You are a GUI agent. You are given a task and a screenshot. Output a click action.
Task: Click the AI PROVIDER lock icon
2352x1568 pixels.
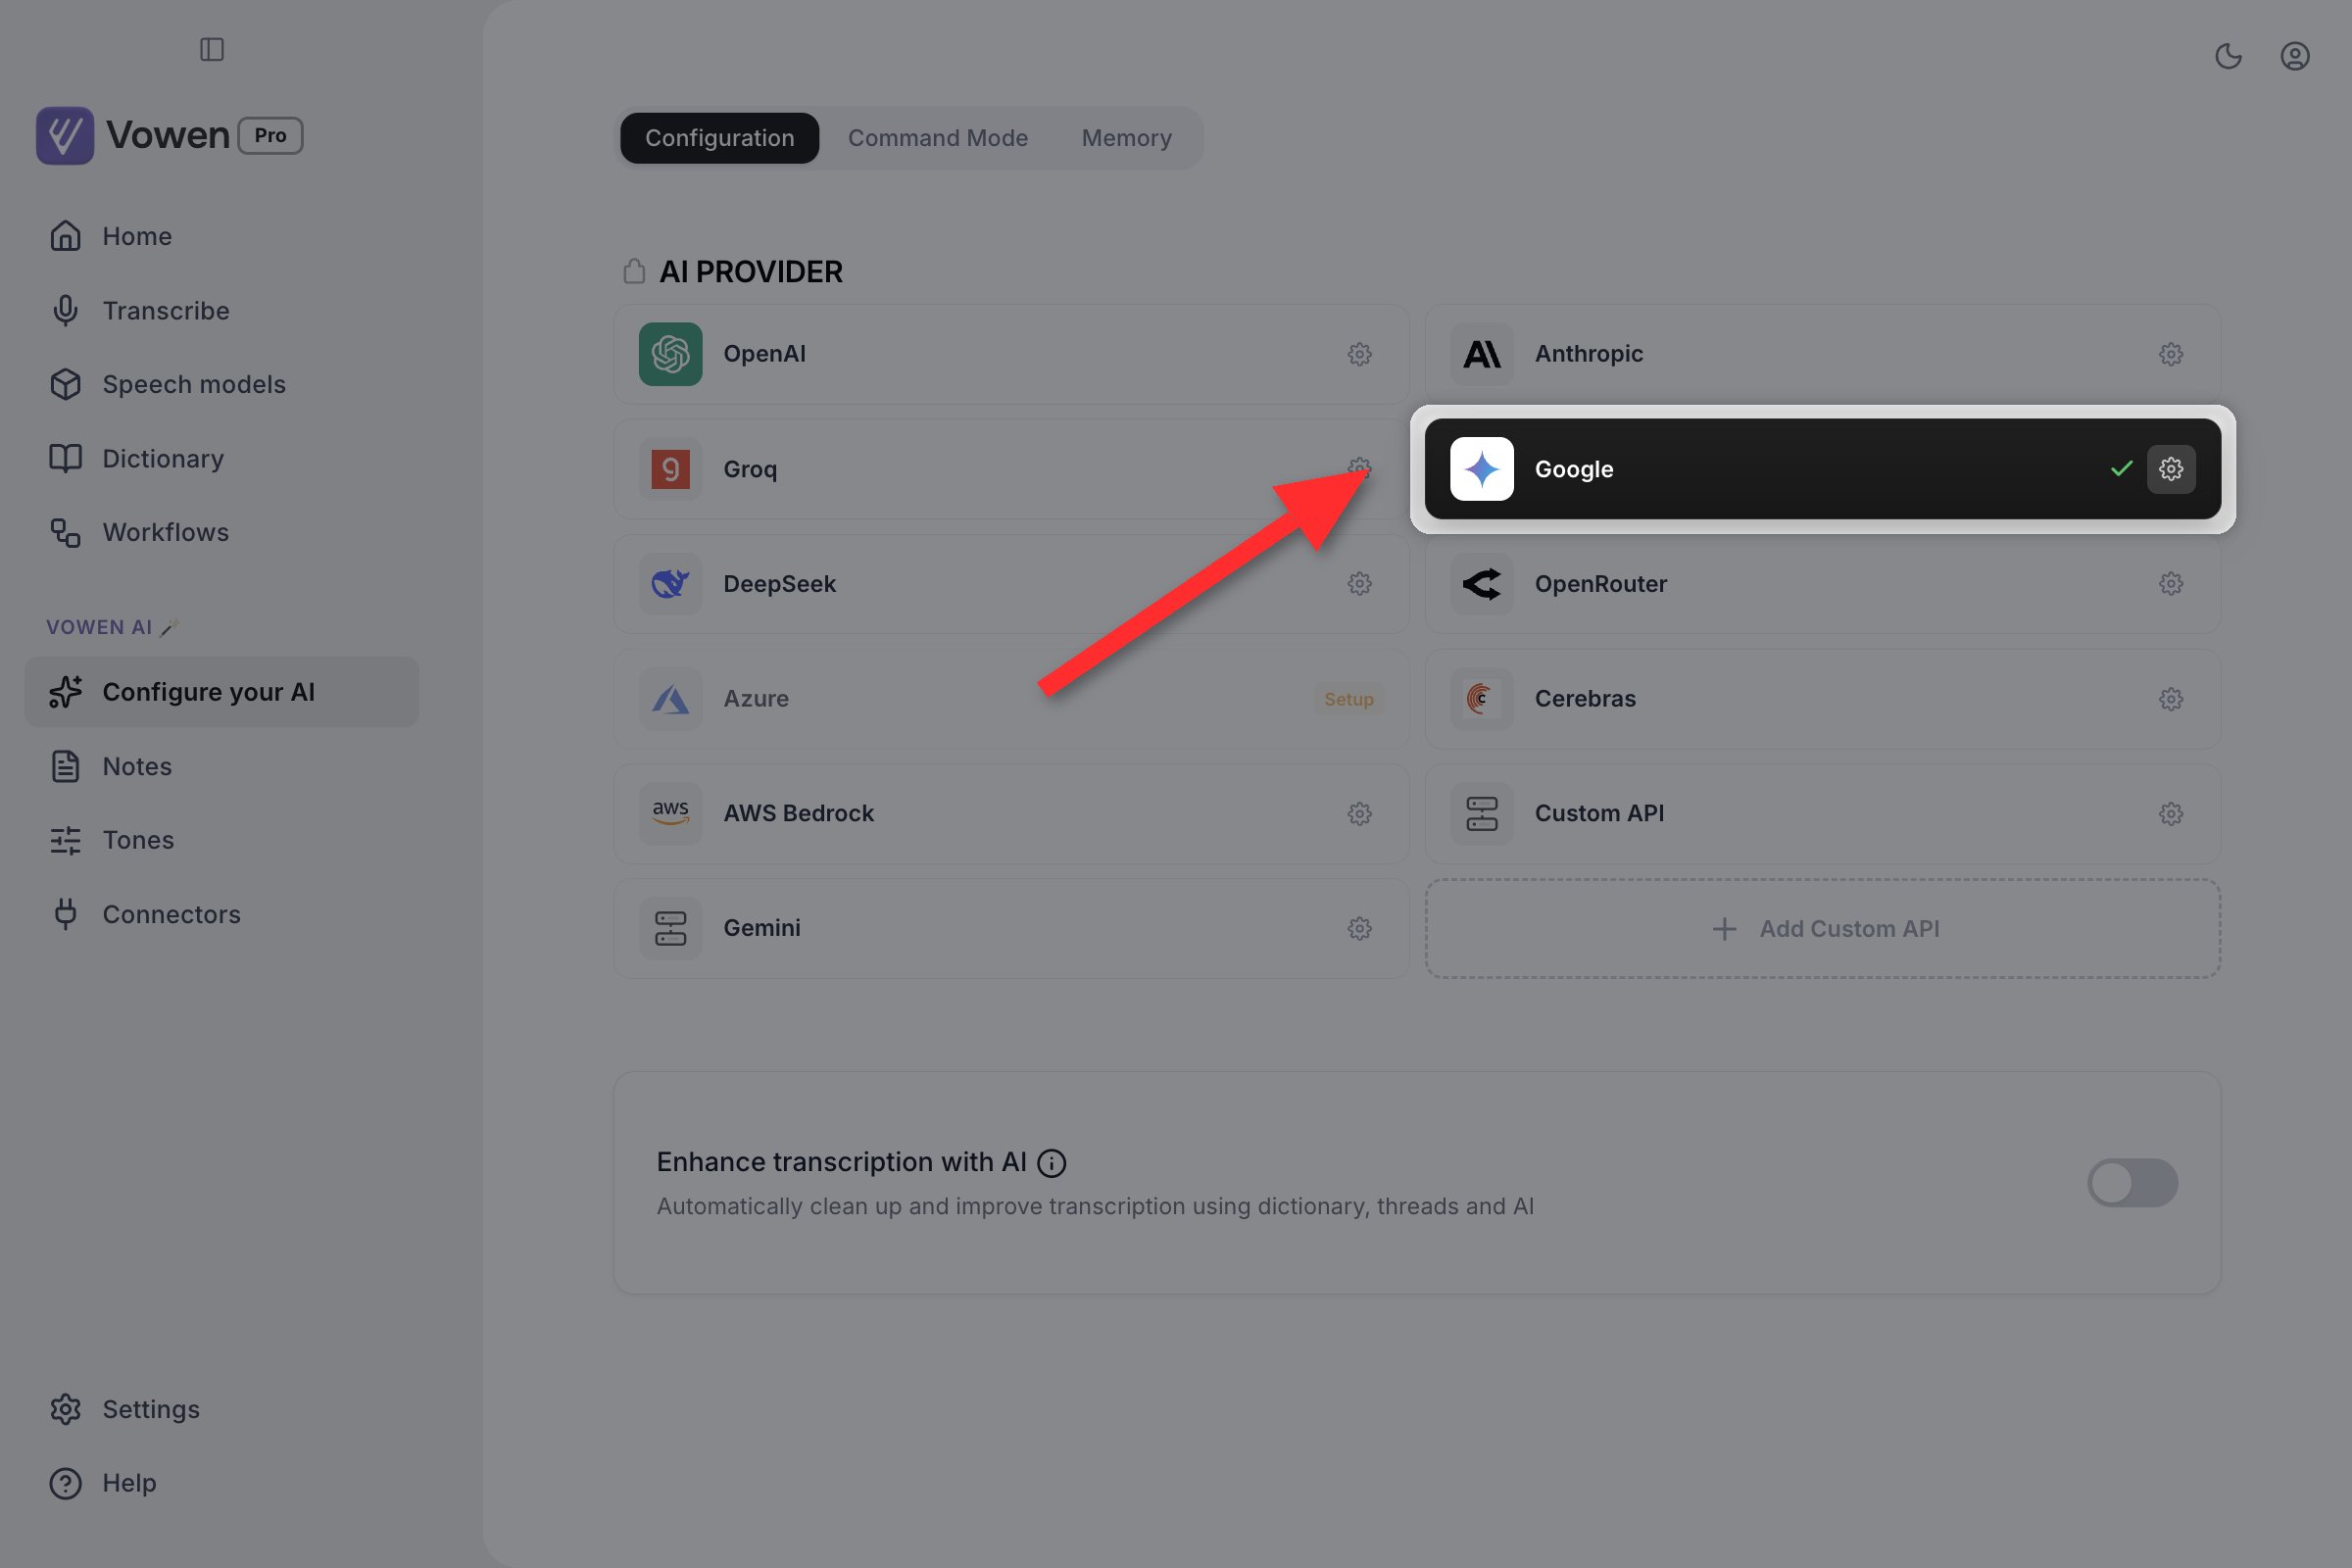634,271
